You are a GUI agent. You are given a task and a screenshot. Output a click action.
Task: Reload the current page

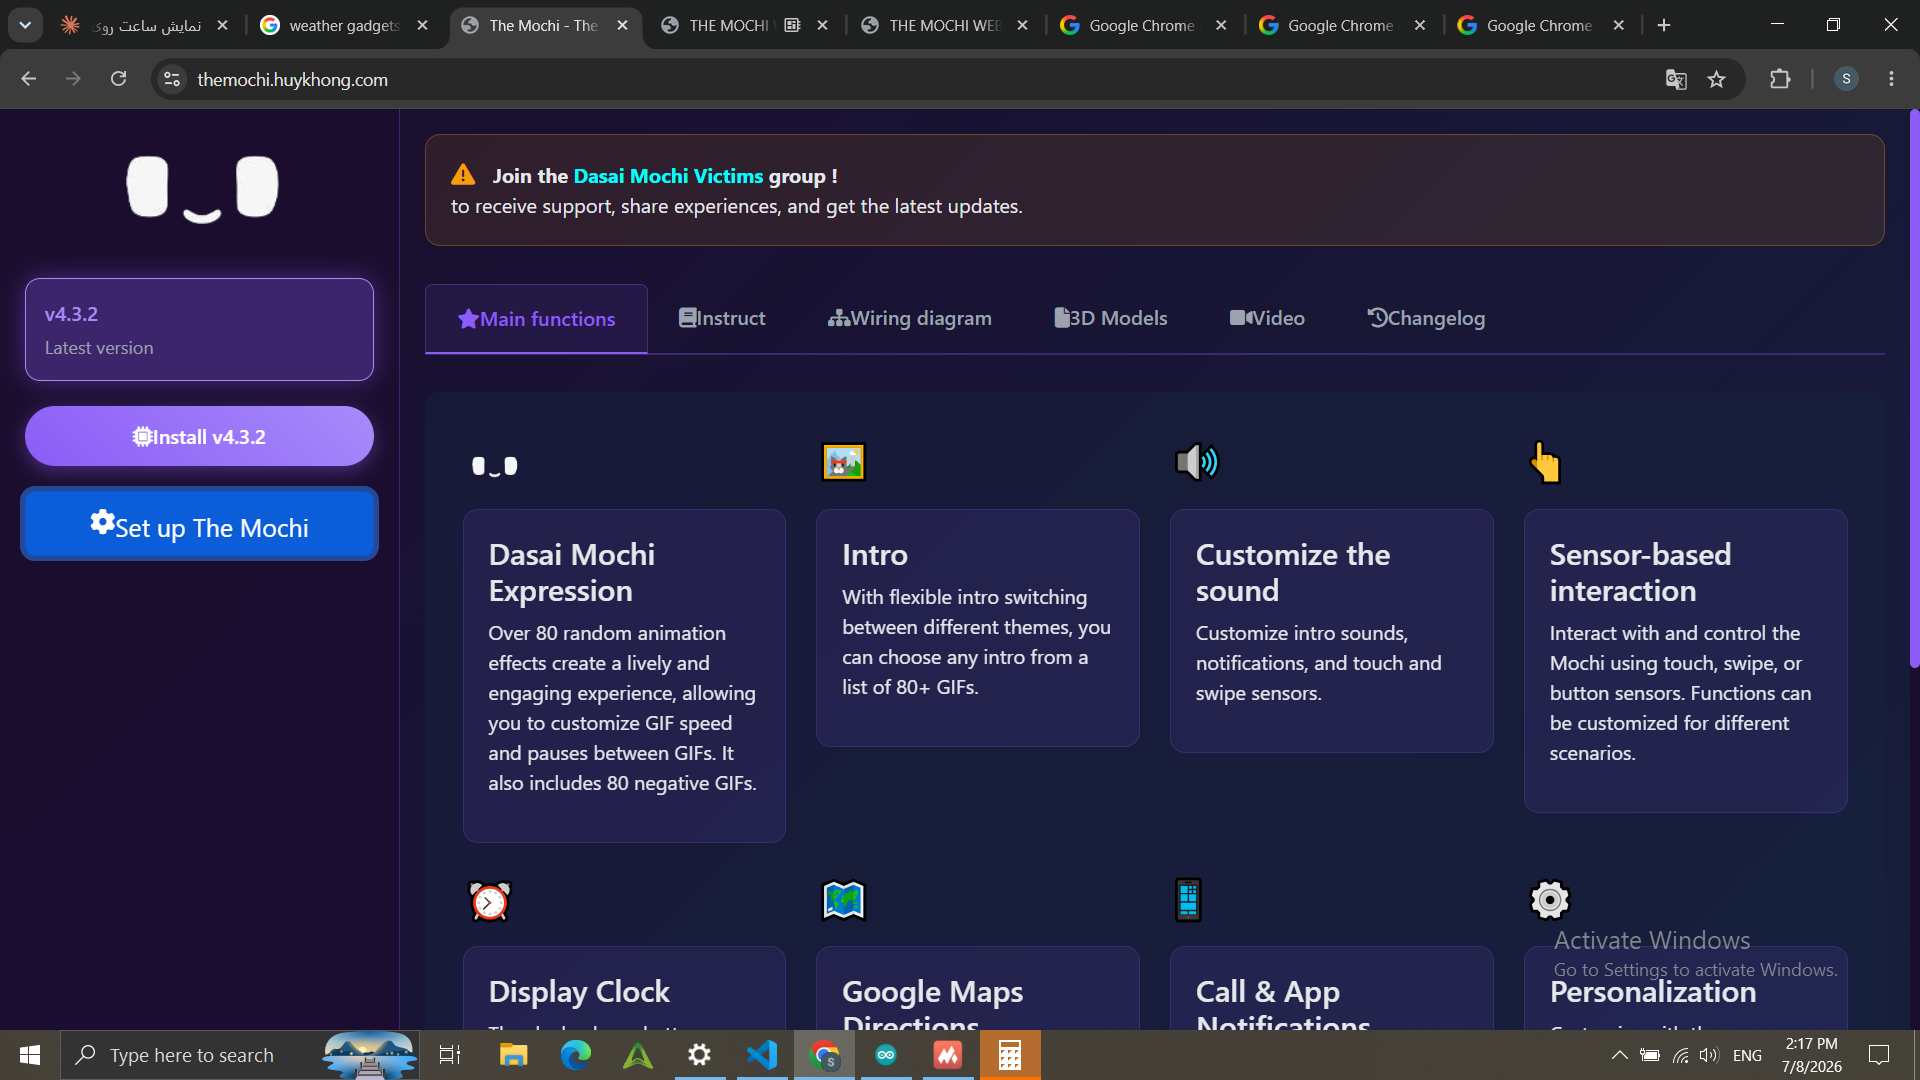[118, 79]
